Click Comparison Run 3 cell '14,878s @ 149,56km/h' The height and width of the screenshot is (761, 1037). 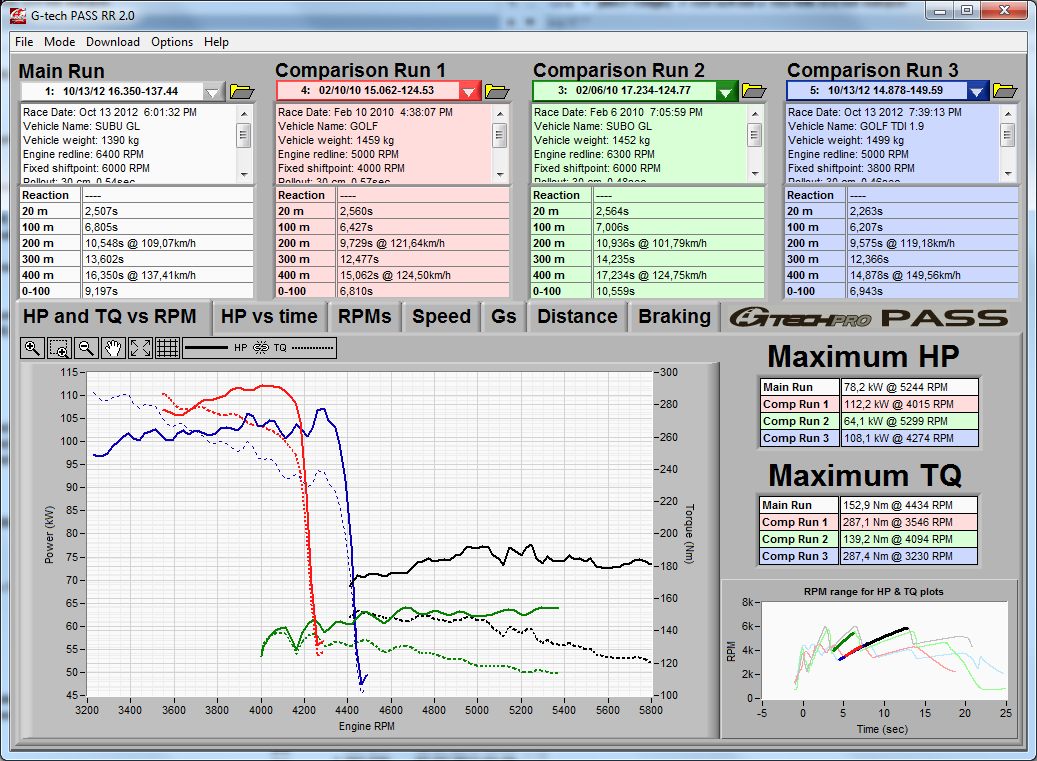933,275
